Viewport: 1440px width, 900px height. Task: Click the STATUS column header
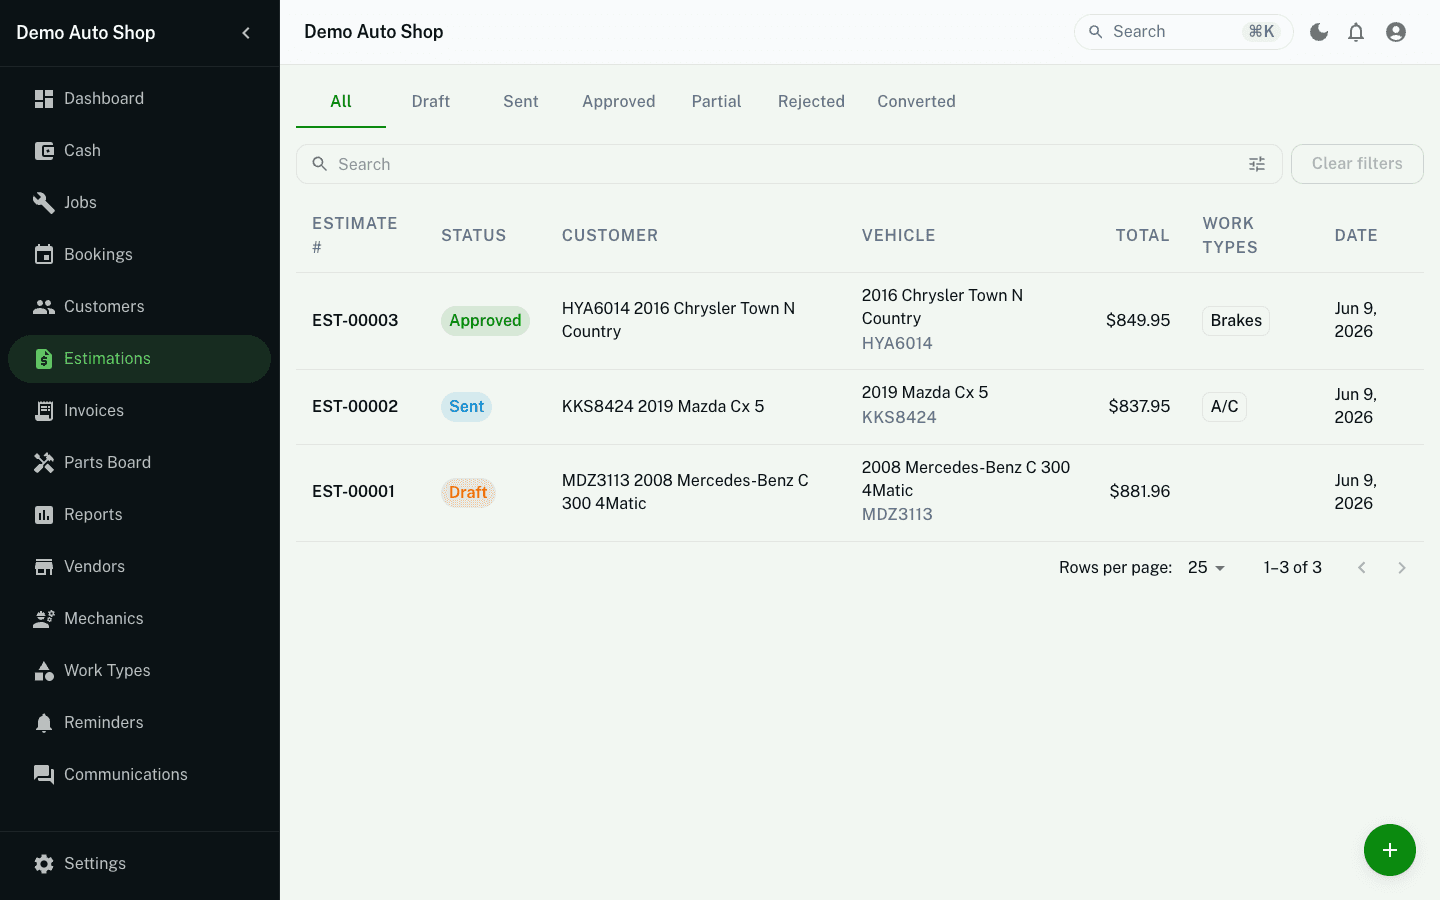coord(474,236)
